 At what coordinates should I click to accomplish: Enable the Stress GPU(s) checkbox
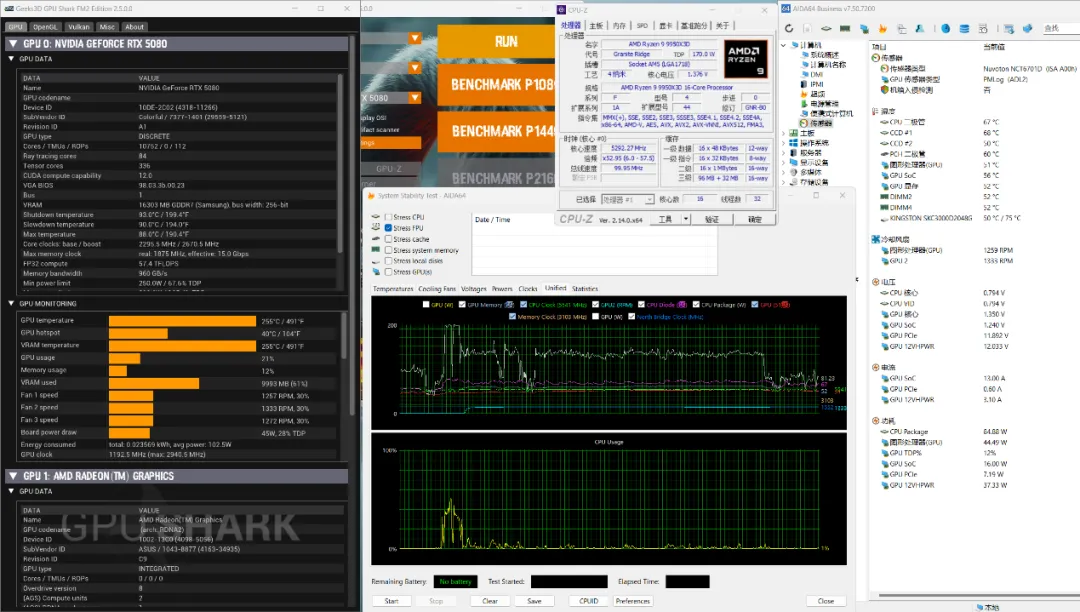point(388,272)
